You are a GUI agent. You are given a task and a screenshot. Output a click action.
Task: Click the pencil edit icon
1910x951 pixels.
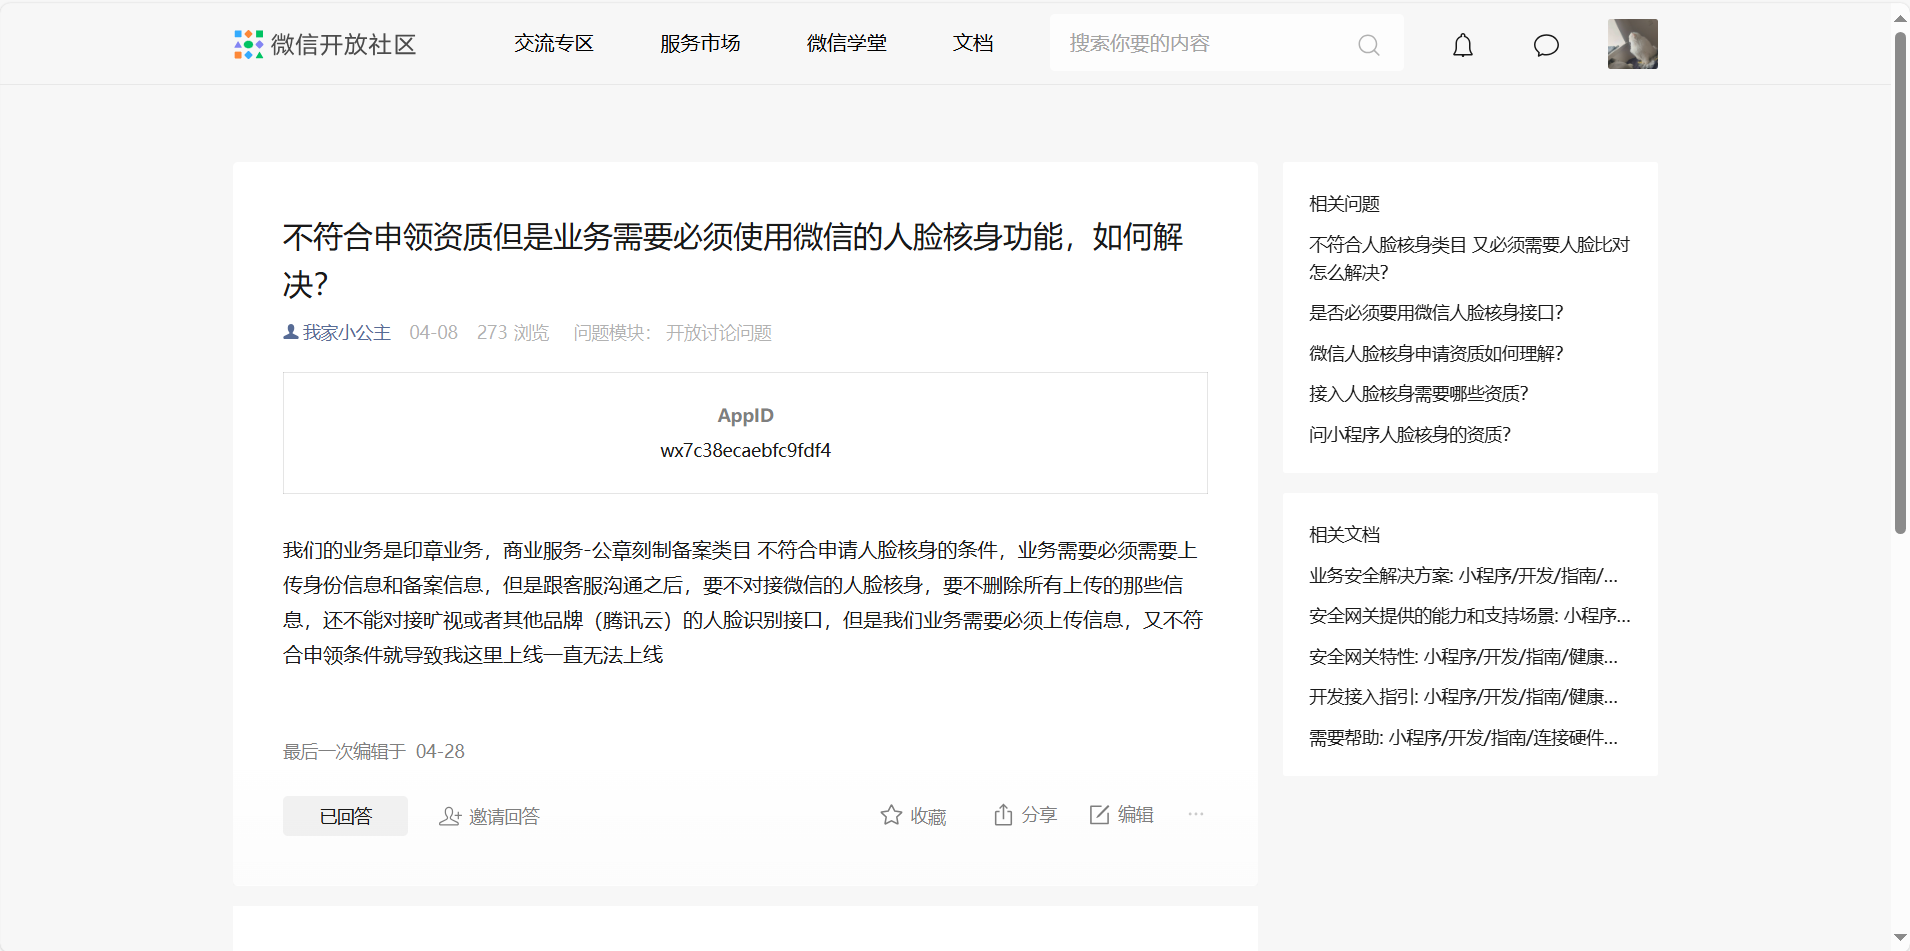point(1099,815)
